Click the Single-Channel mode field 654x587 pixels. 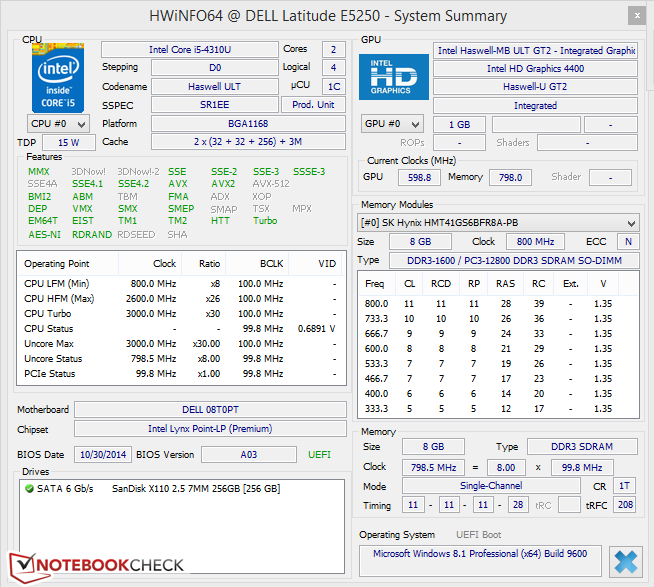click(x=491, y=486)
